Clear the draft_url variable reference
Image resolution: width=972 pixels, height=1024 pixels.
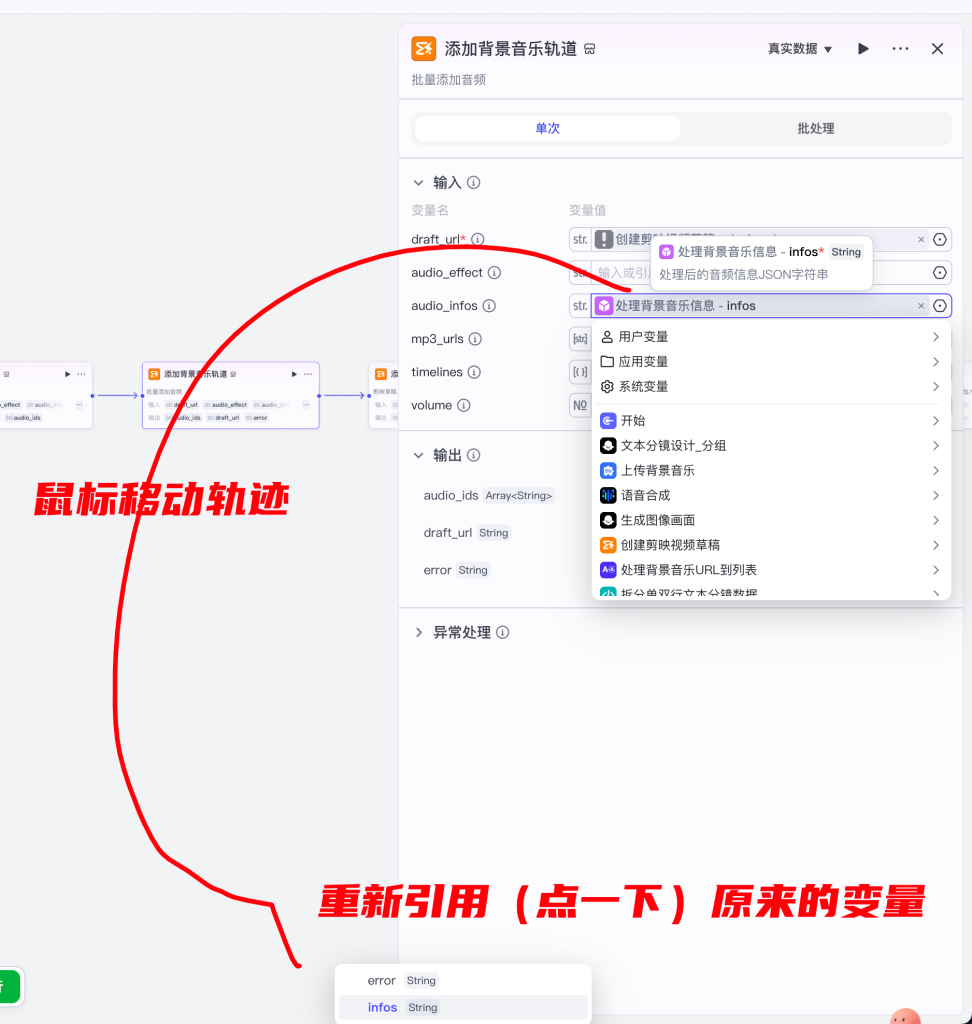click(x=921, y=240)
